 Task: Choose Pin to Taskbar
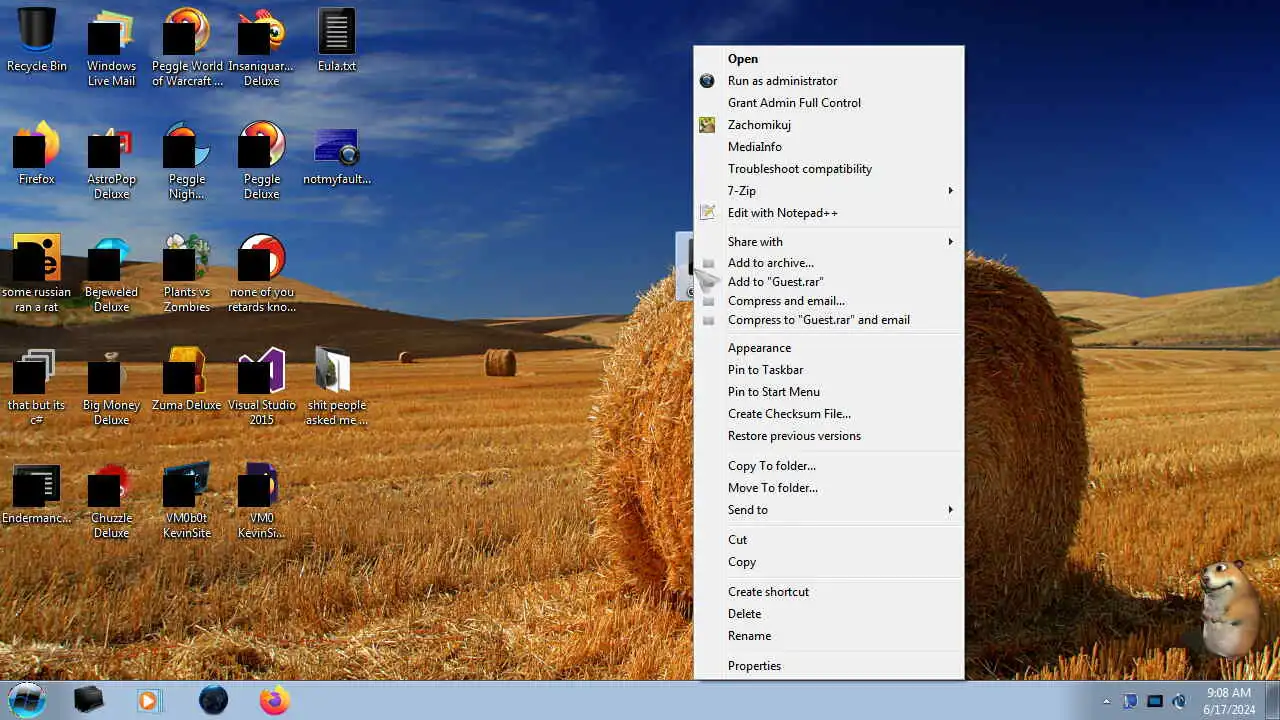click(829, 370)
